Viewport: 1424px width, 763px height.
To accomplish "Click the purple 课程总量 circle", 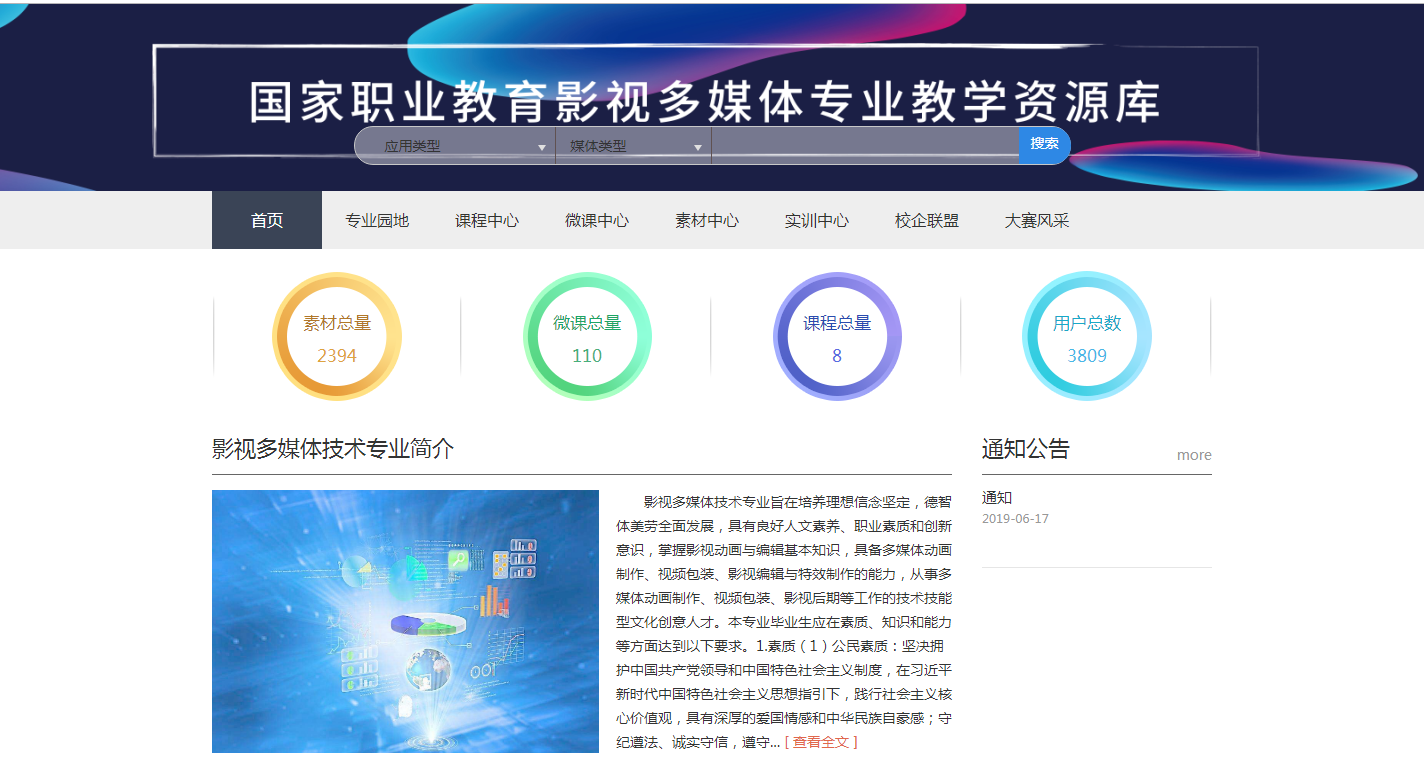I will [x=837, y=336].
